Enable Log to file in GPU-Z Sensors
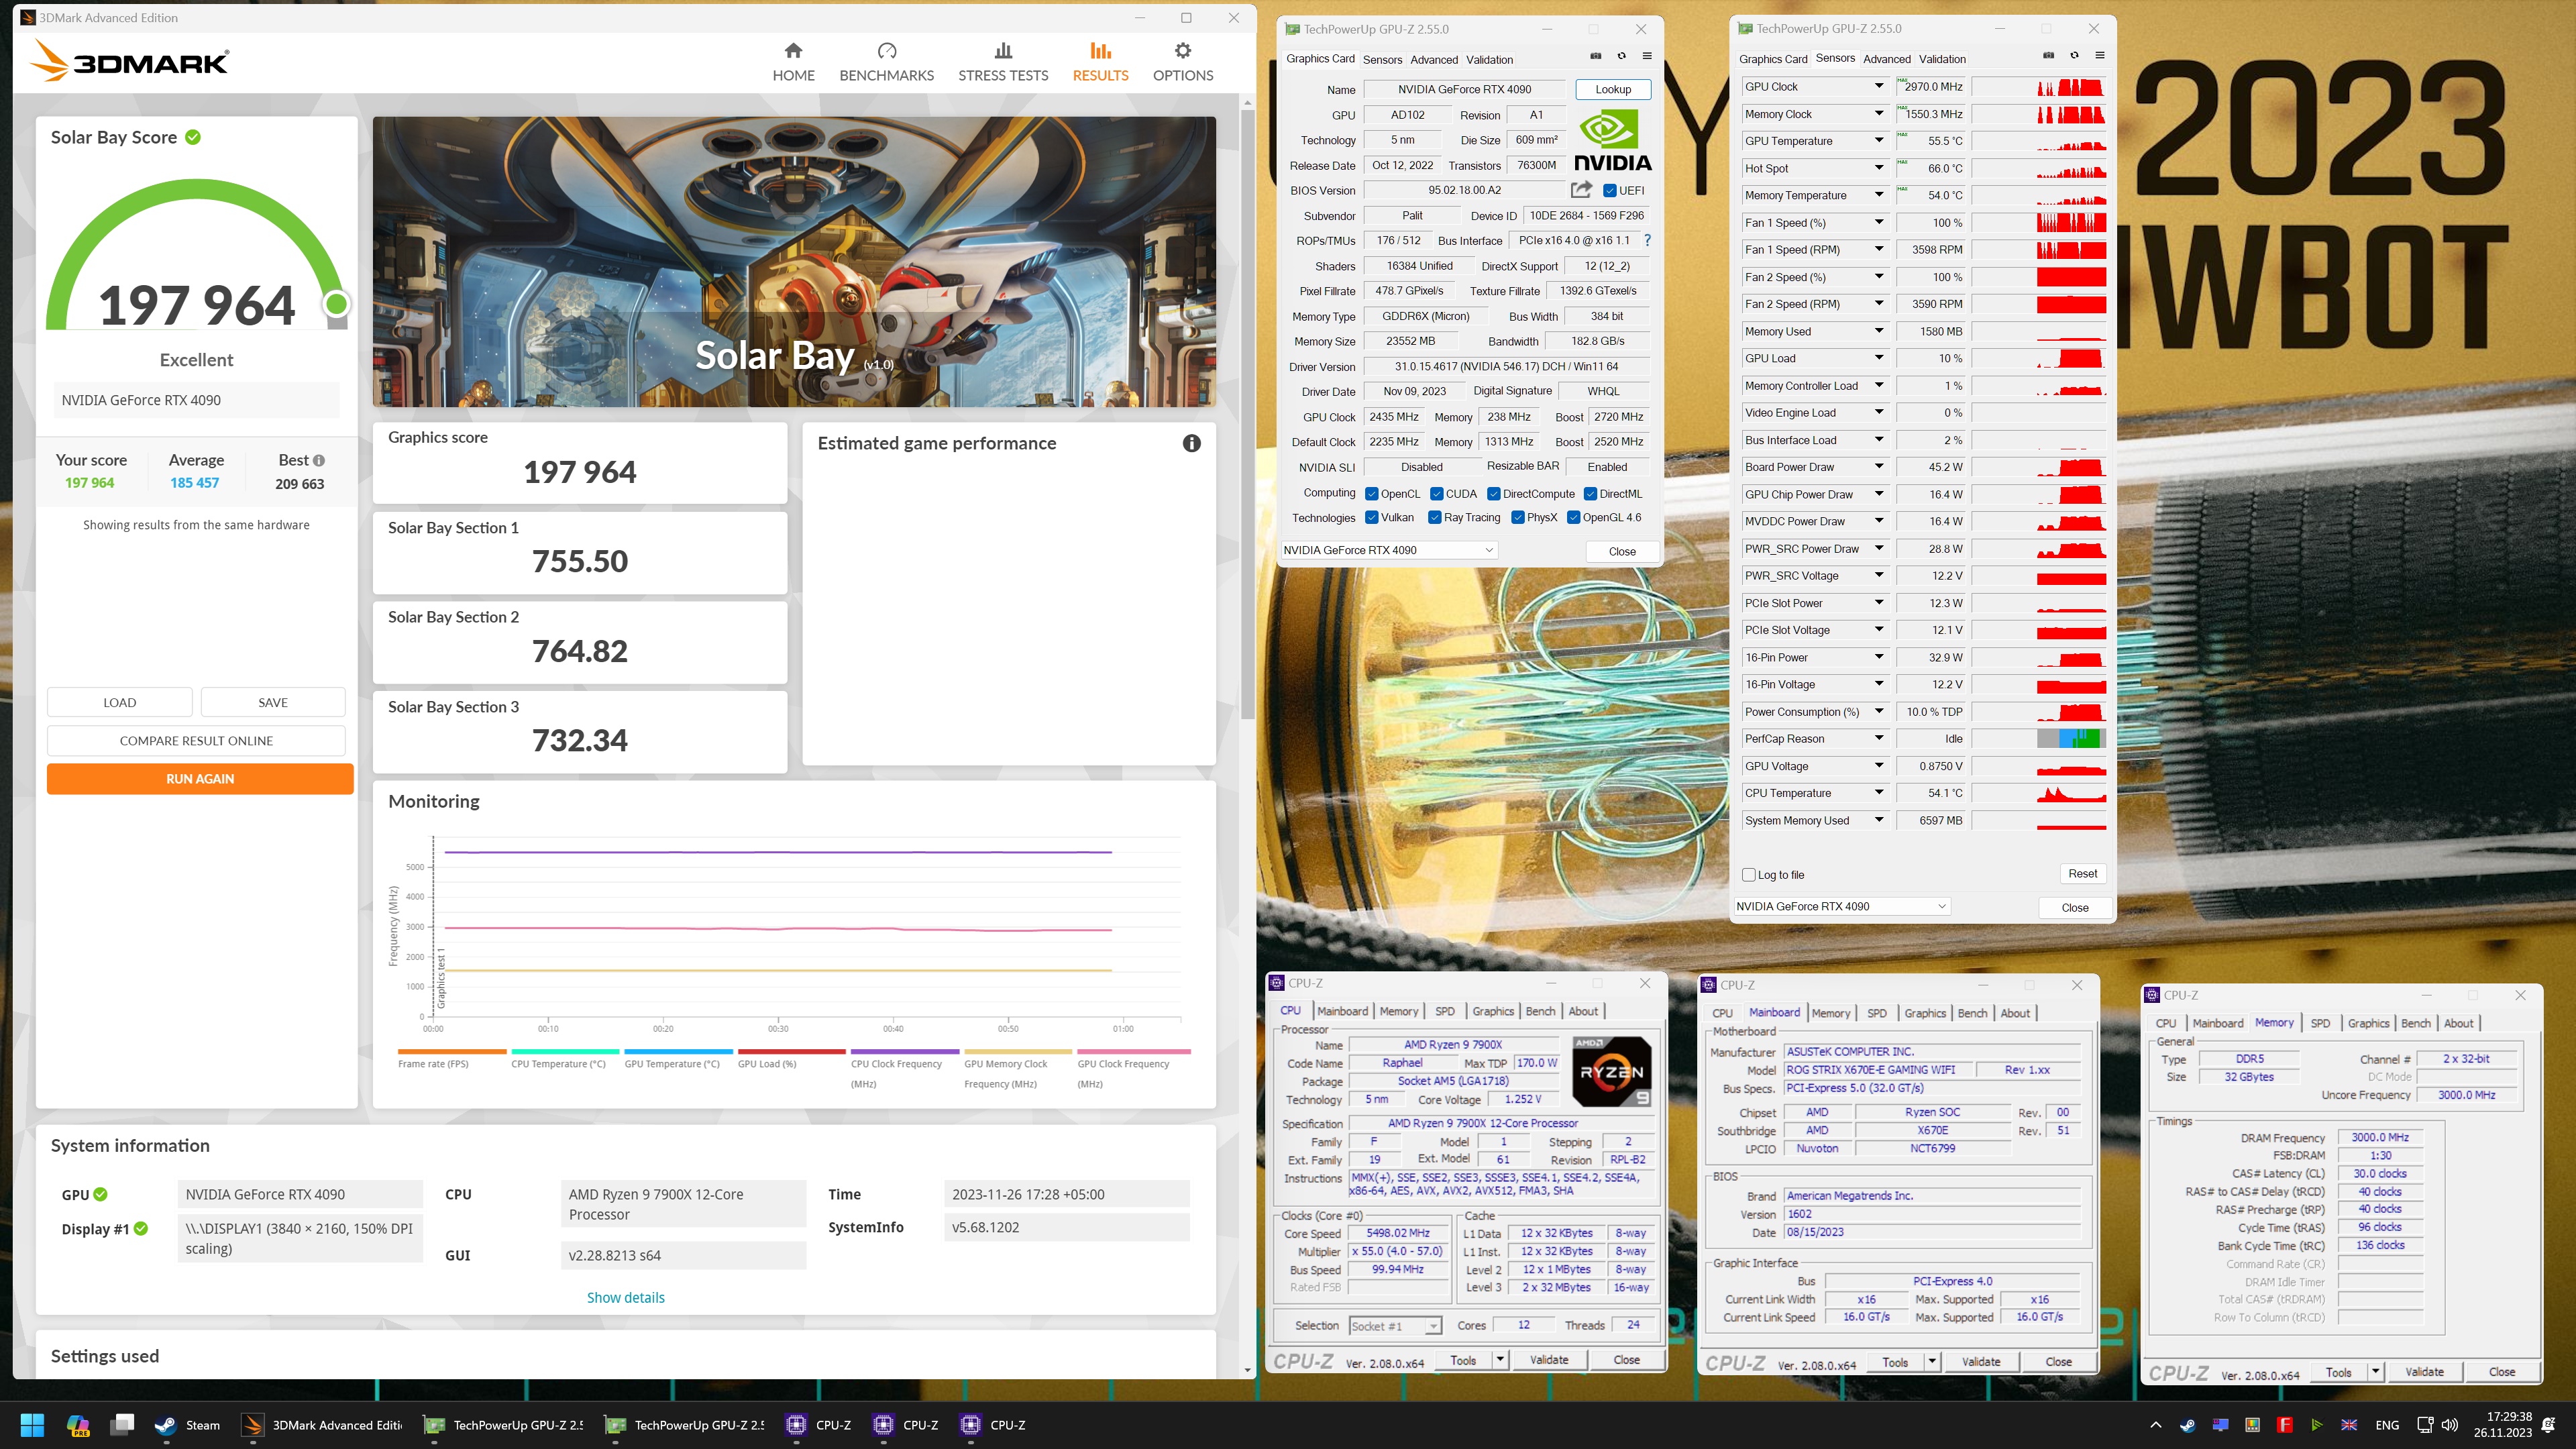This screenshot has width=2576, height=1449. (x=1749, y=875)
